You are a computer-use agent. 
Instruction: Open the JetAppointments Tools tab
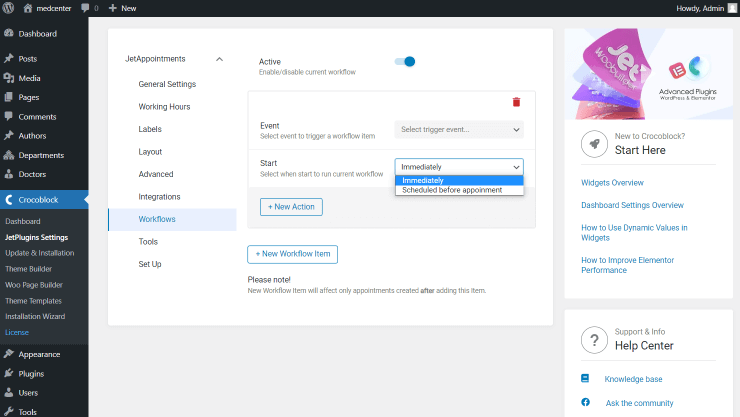[148, 242]
